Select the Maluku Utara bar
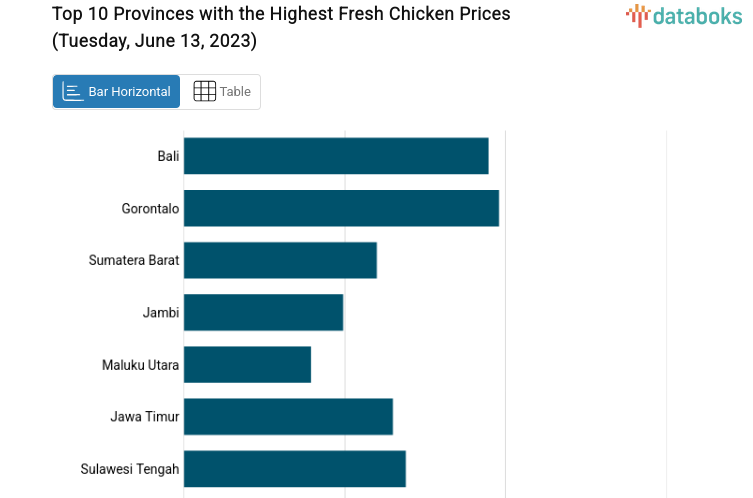The width and height of the screenshot is (753, 498). coord(247,364)
